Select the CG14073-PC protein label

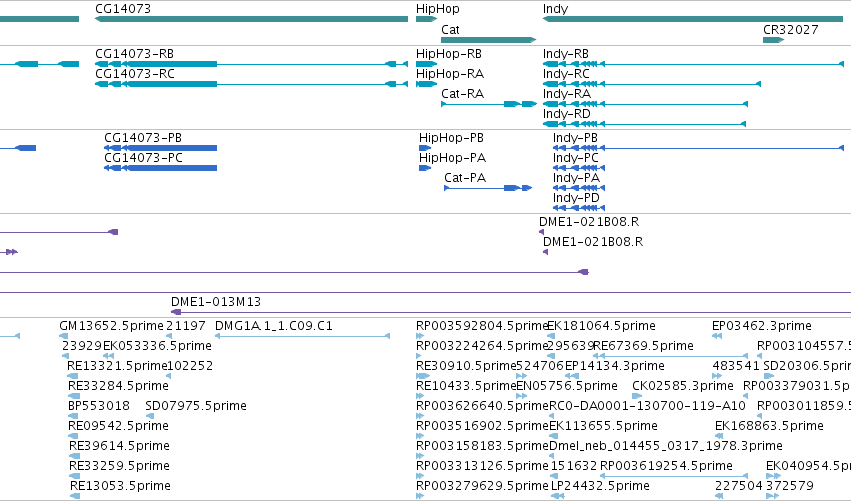[x=143, y=158]
